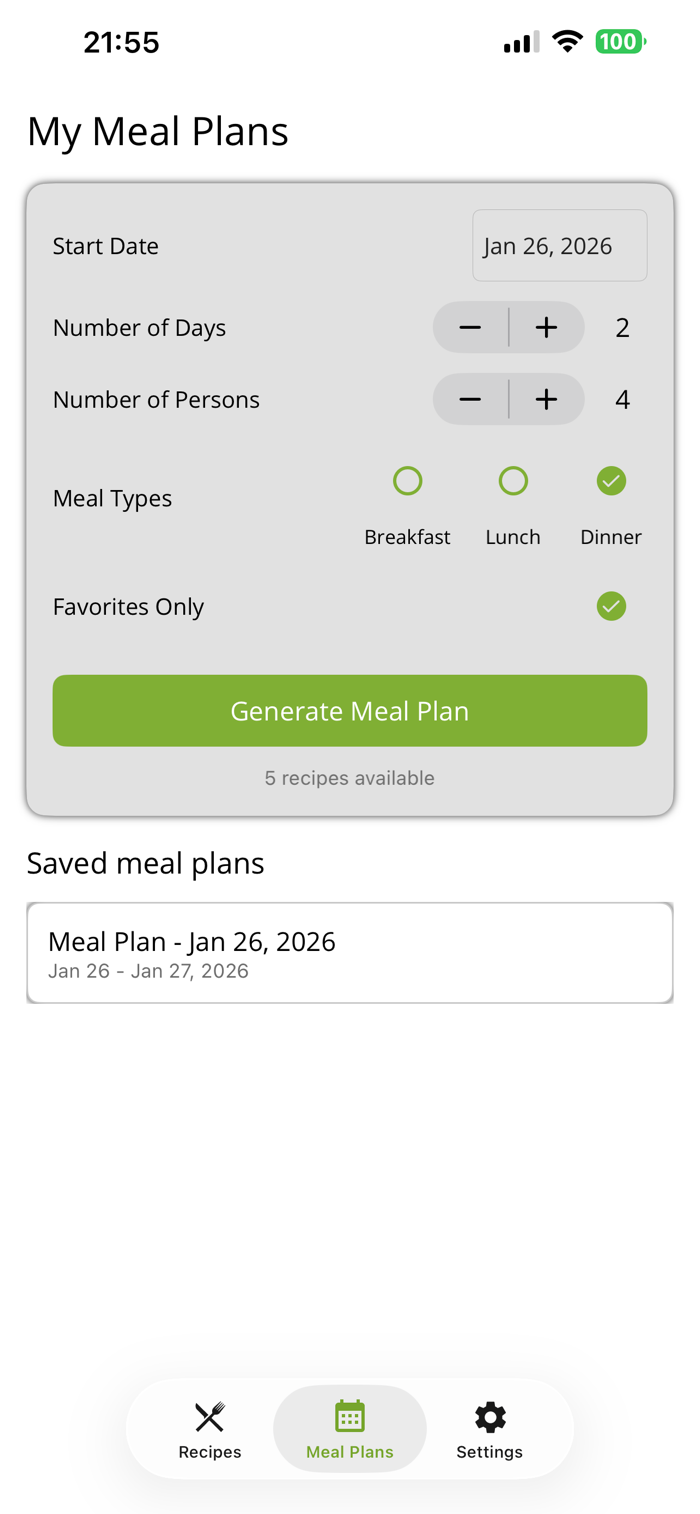Open the Start Date picker
Image resolution: width=700 pixels, height=1514 pixels.
pyautogui.click(x=559, y=246)
